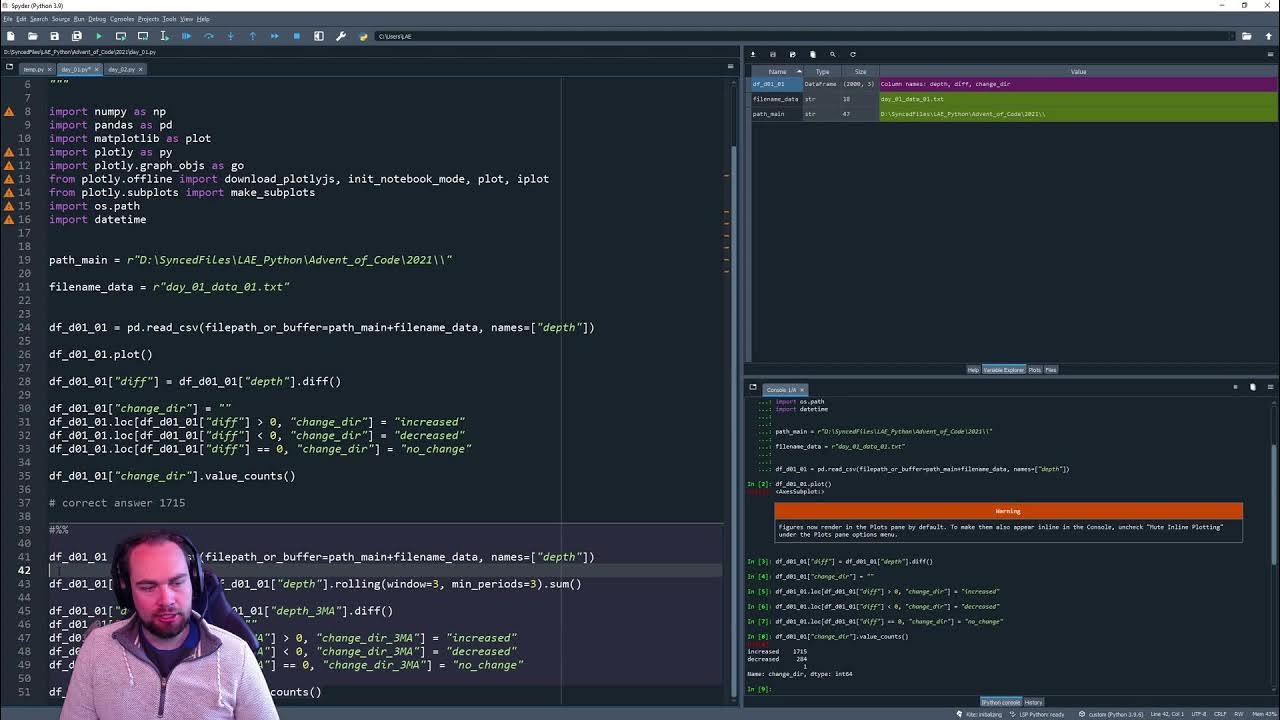The image size is (1280, 720).
Task: Open the Search menu
Action: point(39,19)
